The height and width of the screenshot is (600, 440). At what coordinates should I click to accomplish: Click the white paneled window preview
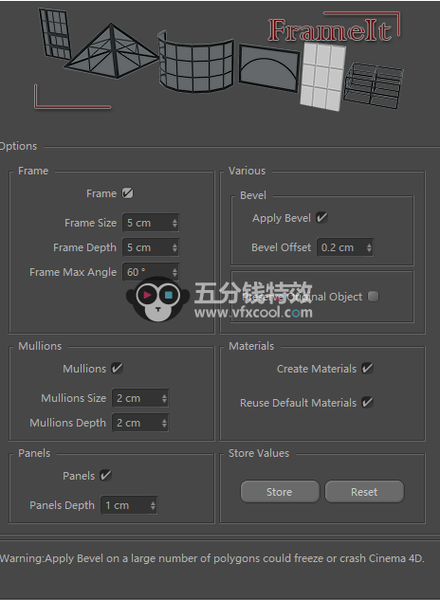[x=322, y=77]
